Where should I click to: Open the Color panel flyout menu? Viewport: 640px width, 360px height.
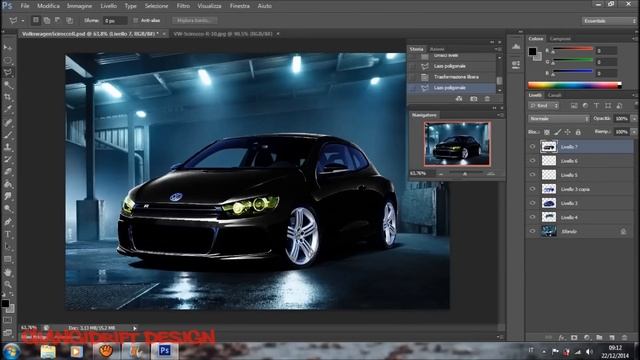[634, 39]
